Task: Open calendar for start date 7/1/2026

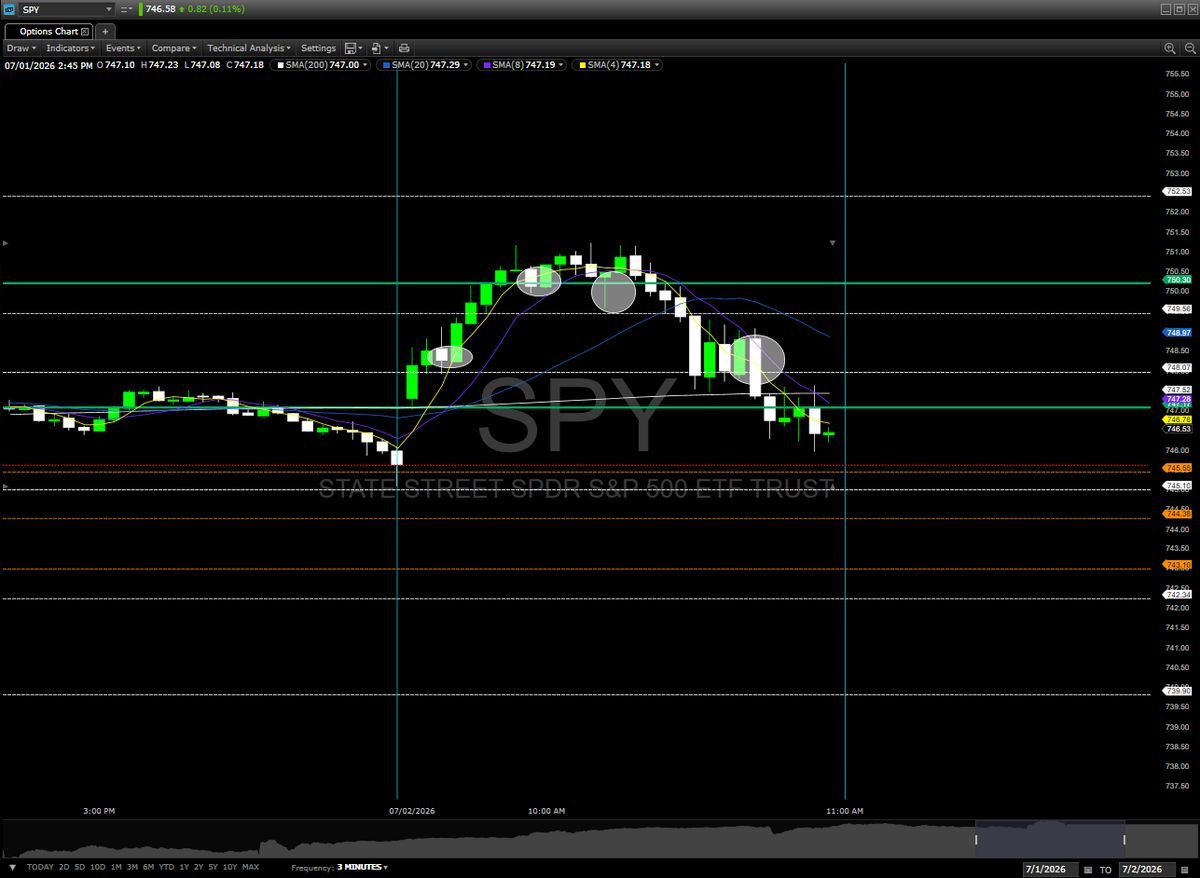Action: (1088, 868)
